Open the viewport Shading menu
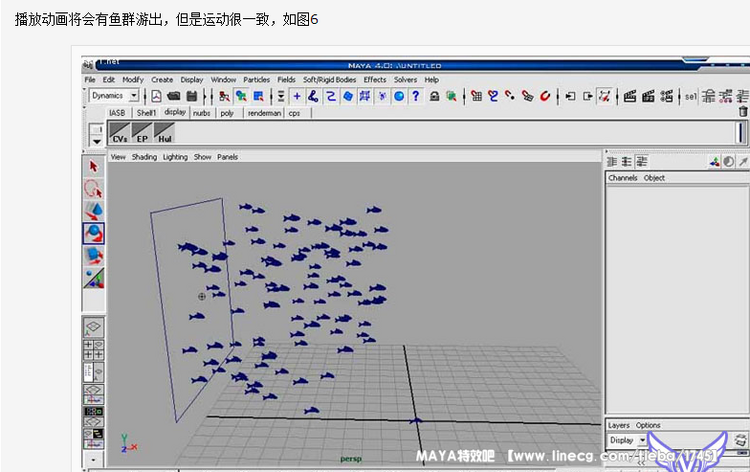 tap(144, 157)
